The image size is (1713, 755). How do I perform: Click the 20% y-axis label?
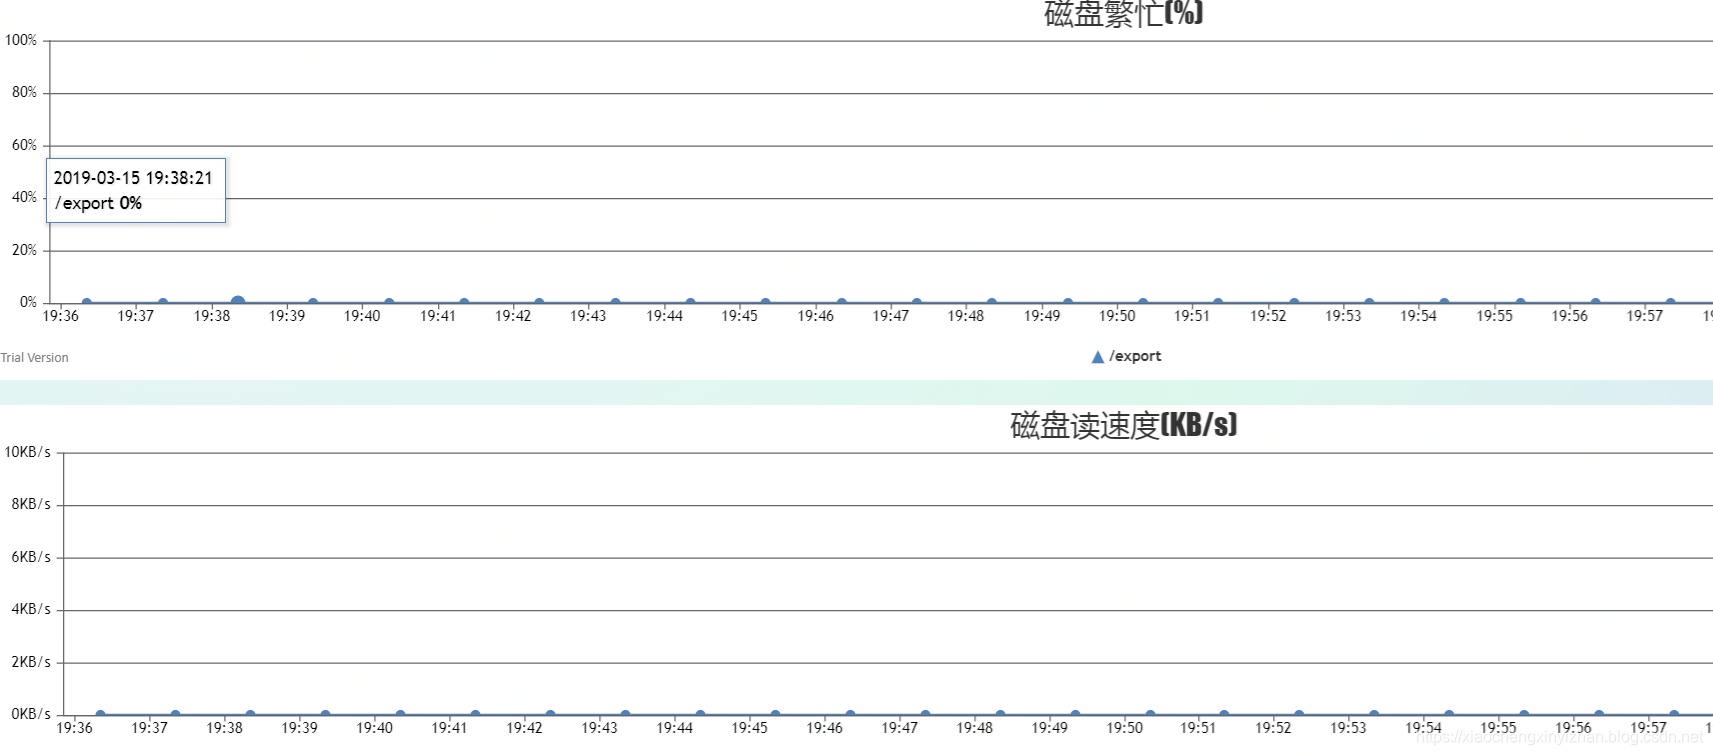tap(24, 250)
